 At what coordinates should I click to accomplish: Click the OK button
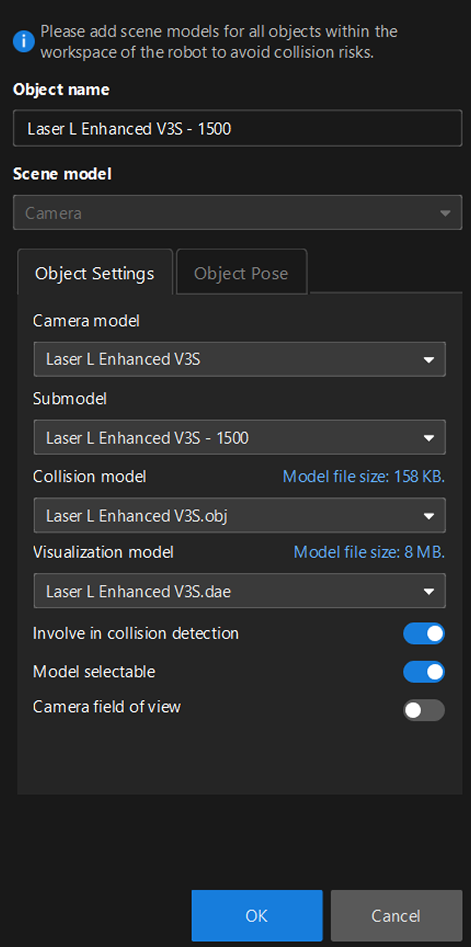pyautogui.click(x=257, y=916)
